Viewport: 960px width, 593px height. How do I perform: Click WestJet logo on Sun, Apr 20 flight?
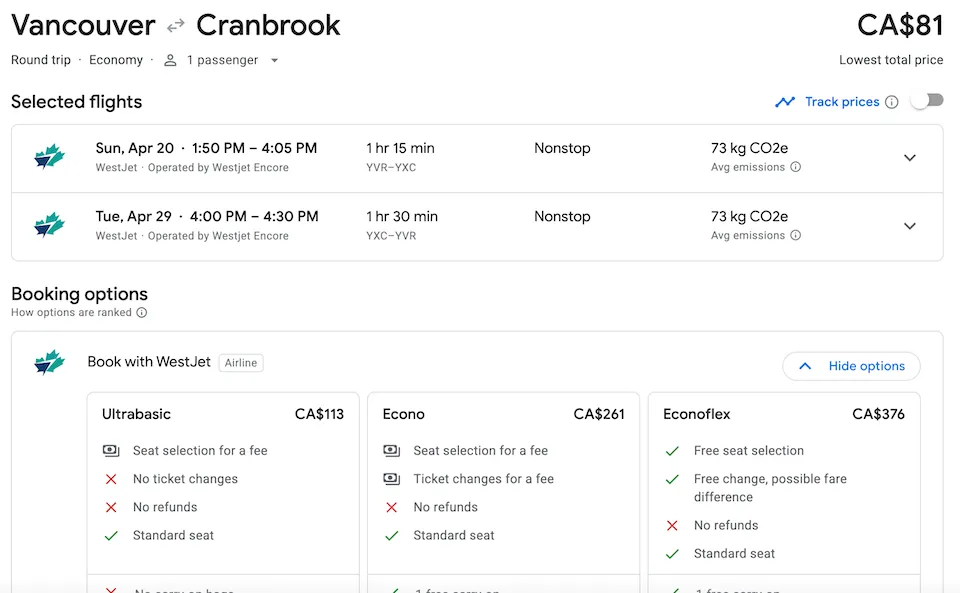click(49, 157)
